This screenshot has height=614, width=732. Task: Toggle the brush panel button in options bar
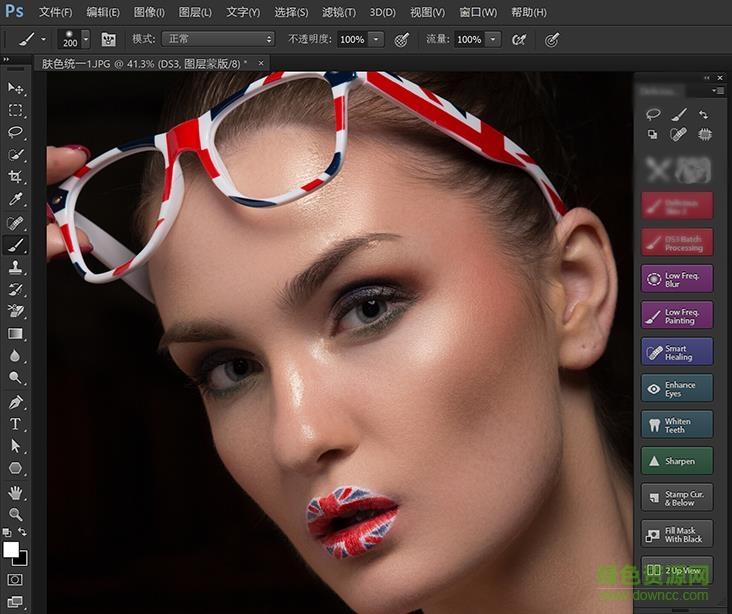pos(108,39)
